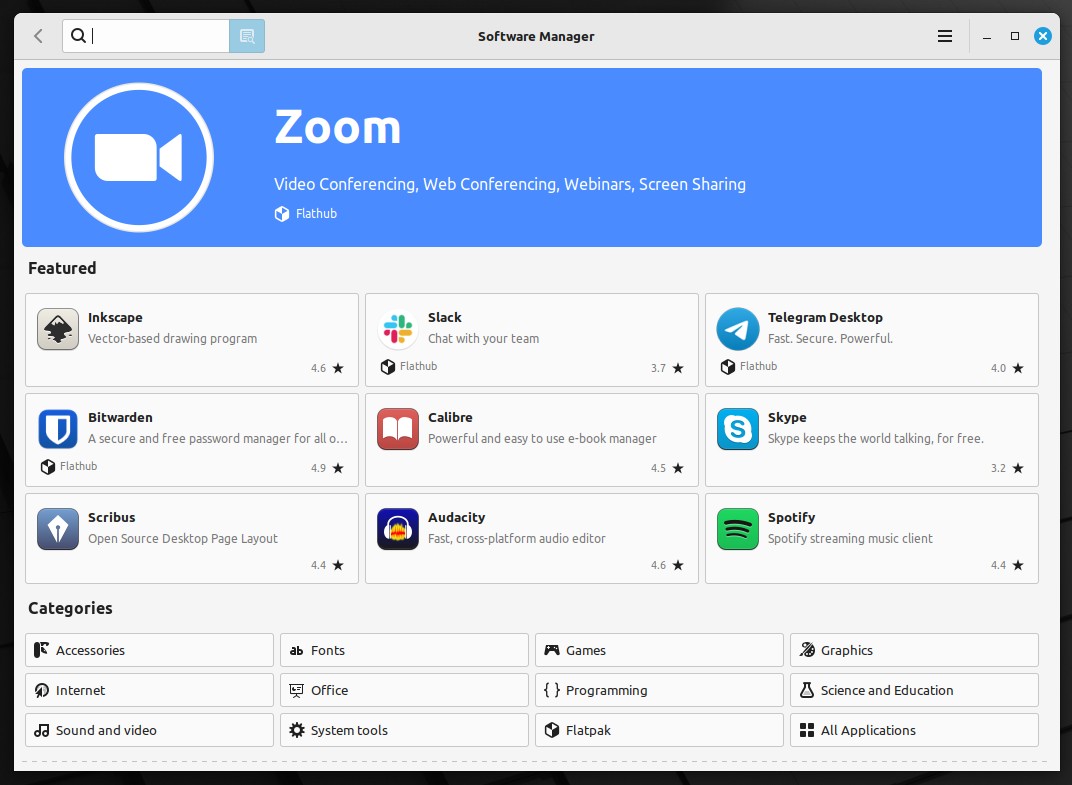Click Skype's 3.2 star rating

pos(1006,468)
